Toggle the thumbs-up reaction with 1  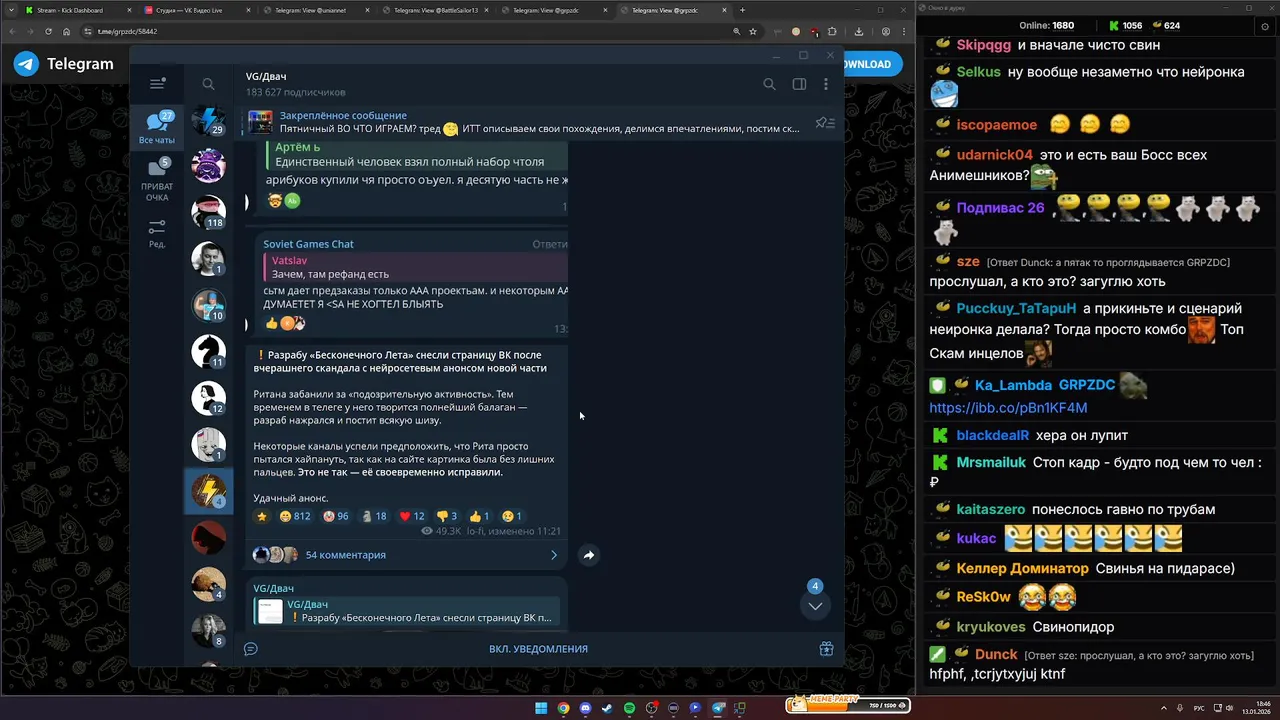(479, 517)
